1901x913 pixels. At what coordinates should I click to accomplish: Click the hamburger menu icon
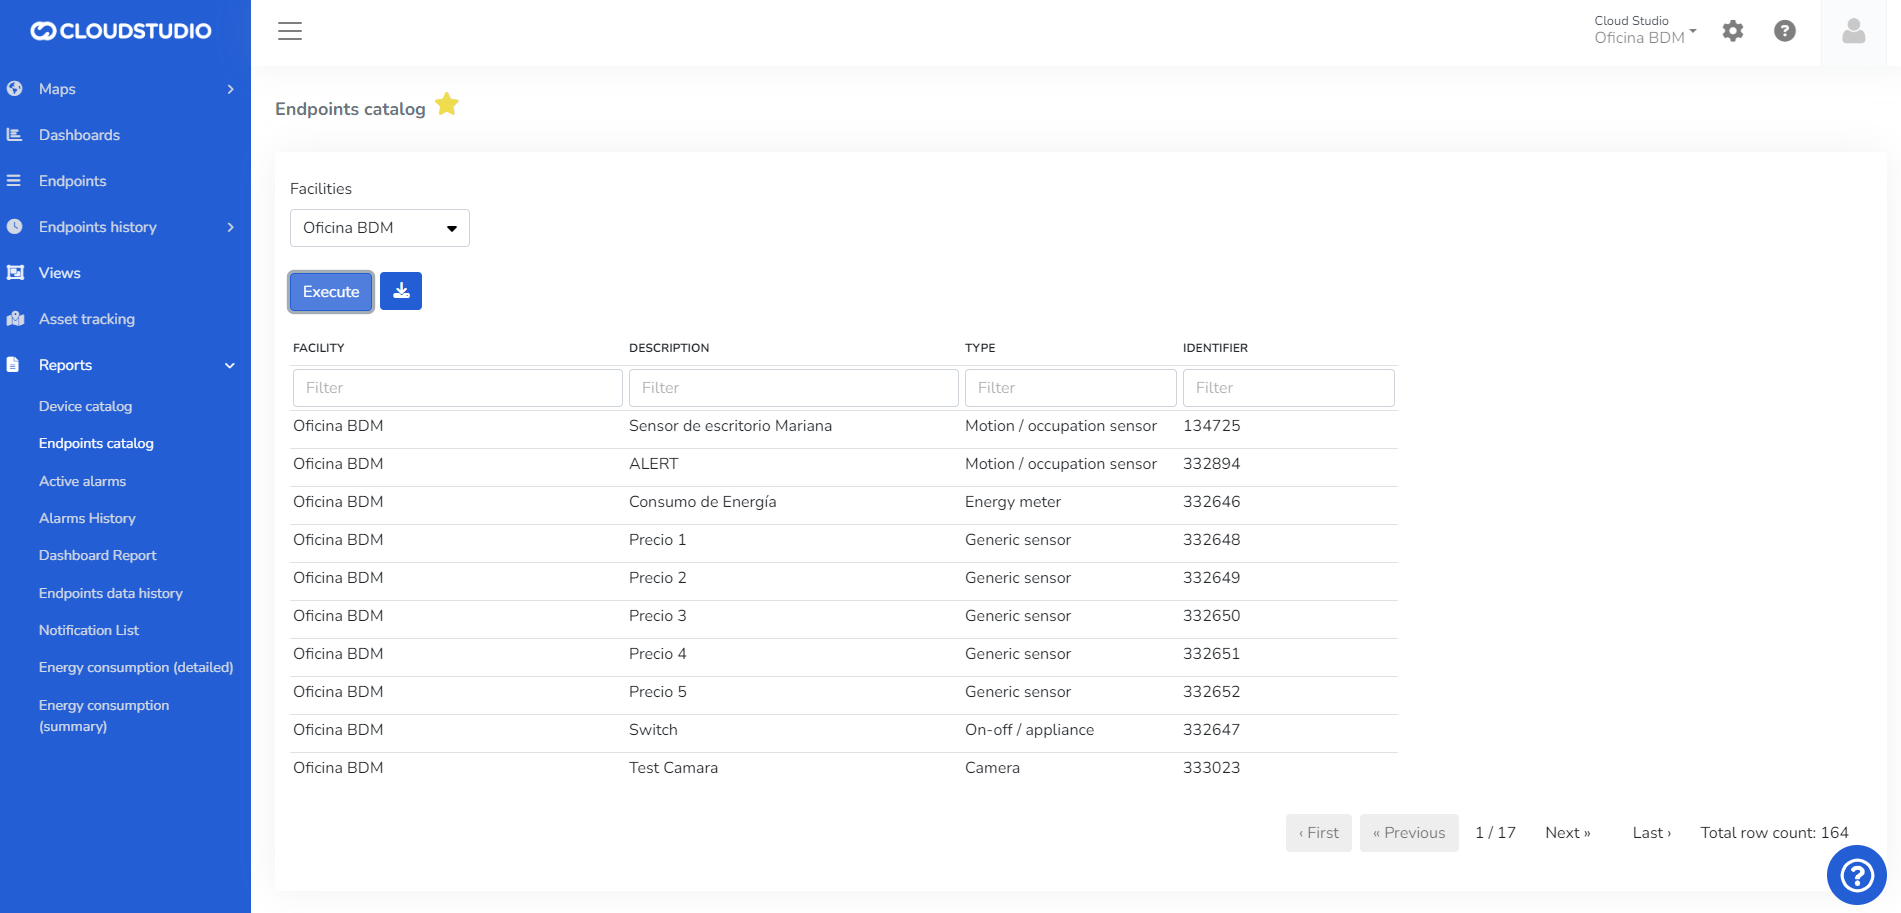290,31
